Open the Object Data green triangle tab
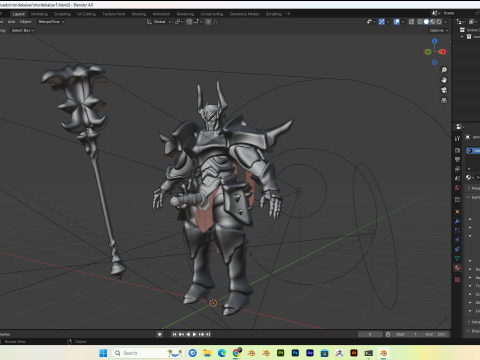The image size is (480, 360). (x=457, y=258)
